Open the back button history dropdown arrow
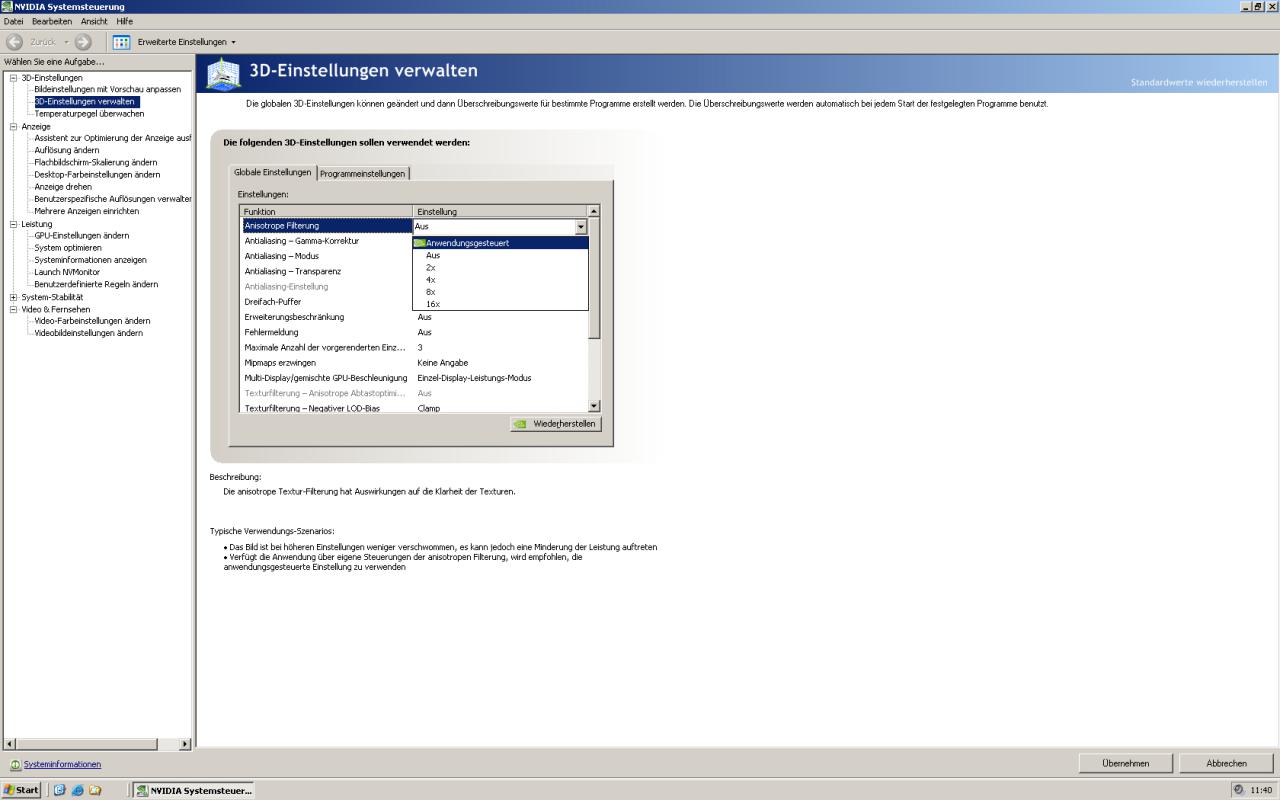Screen dimensions: 1280x800 tap(66, 42)
